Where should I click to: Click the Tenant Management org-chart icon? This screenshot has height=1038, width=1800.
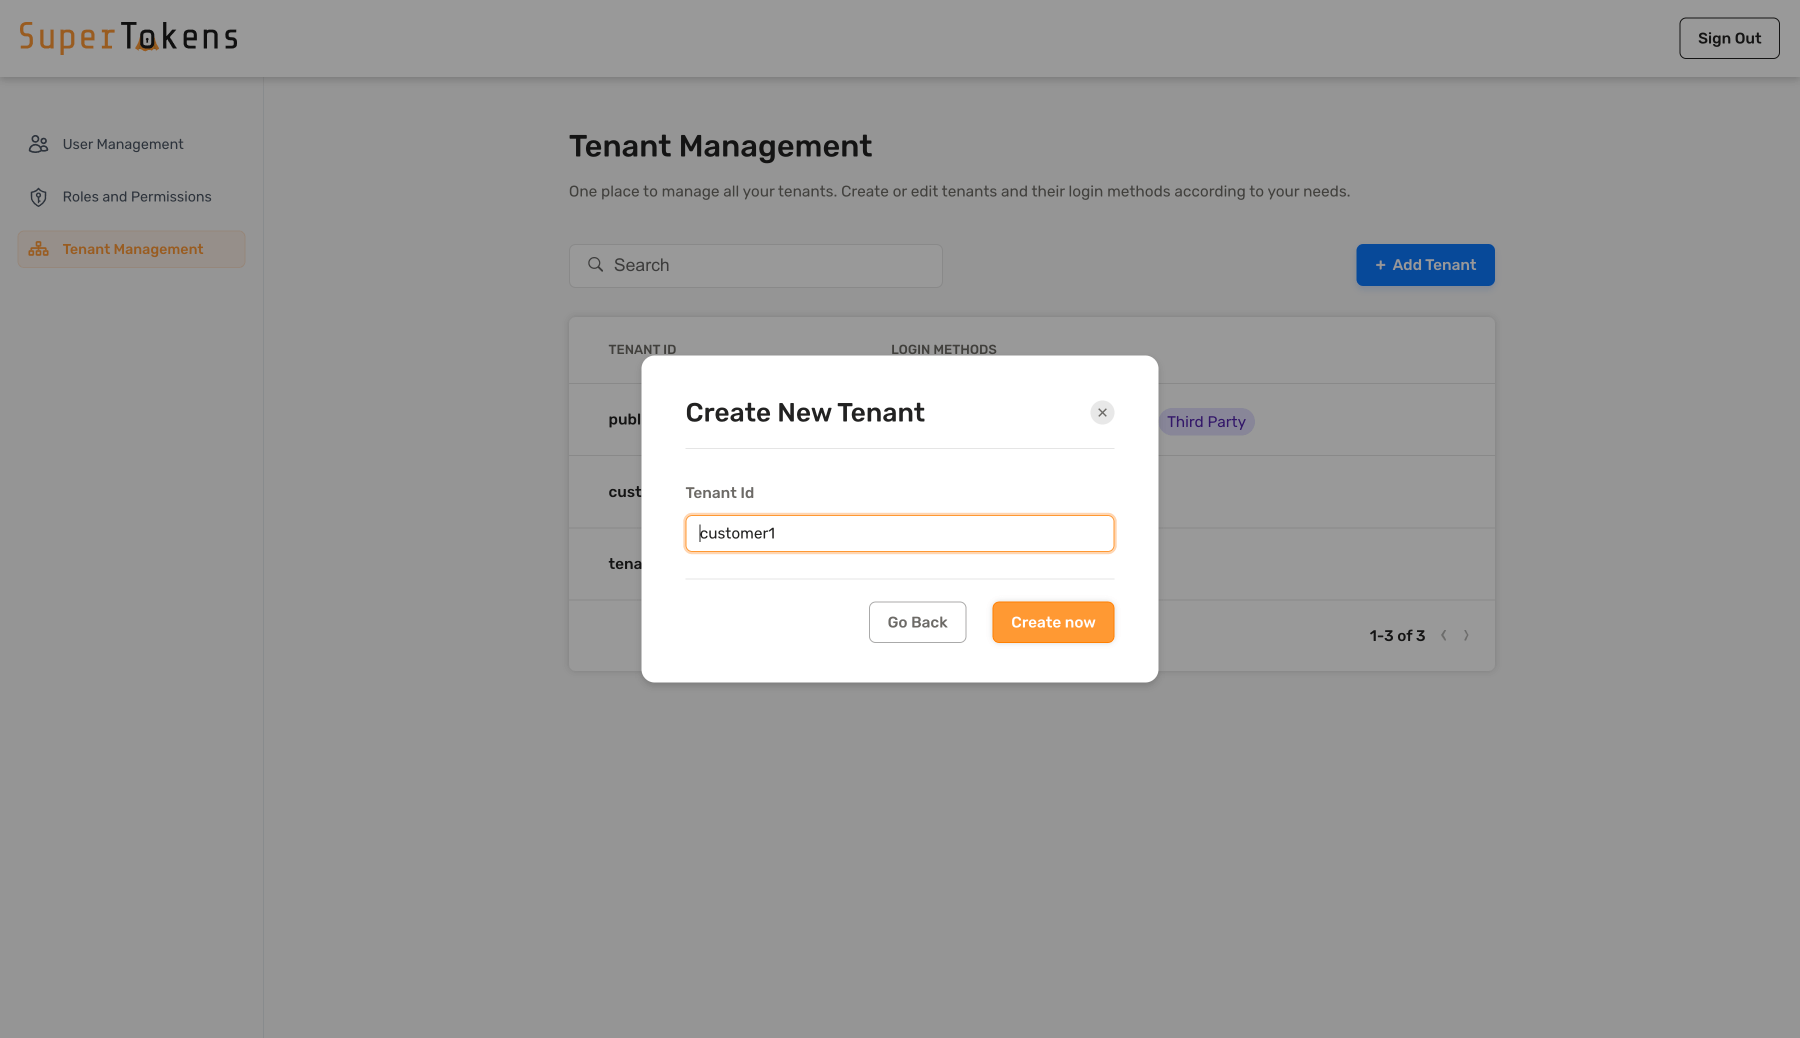(38, 248)
